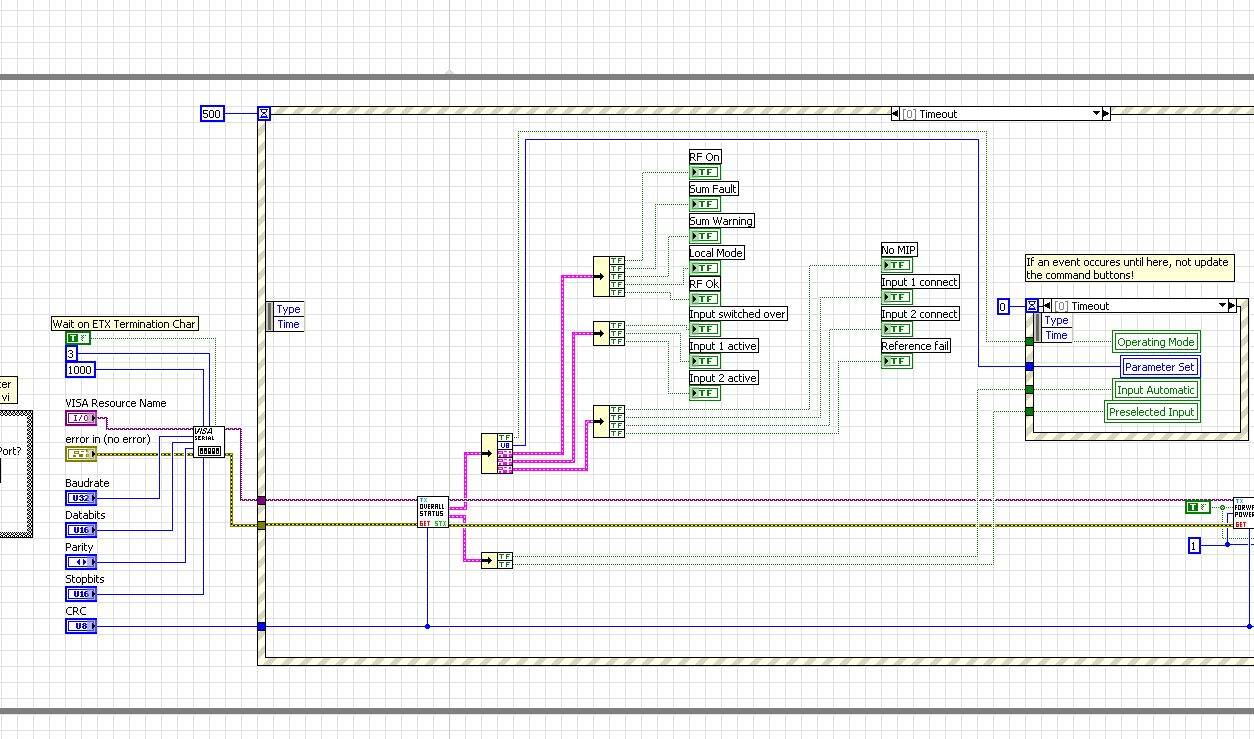Select the error in cluster terminal

point(81,454)
